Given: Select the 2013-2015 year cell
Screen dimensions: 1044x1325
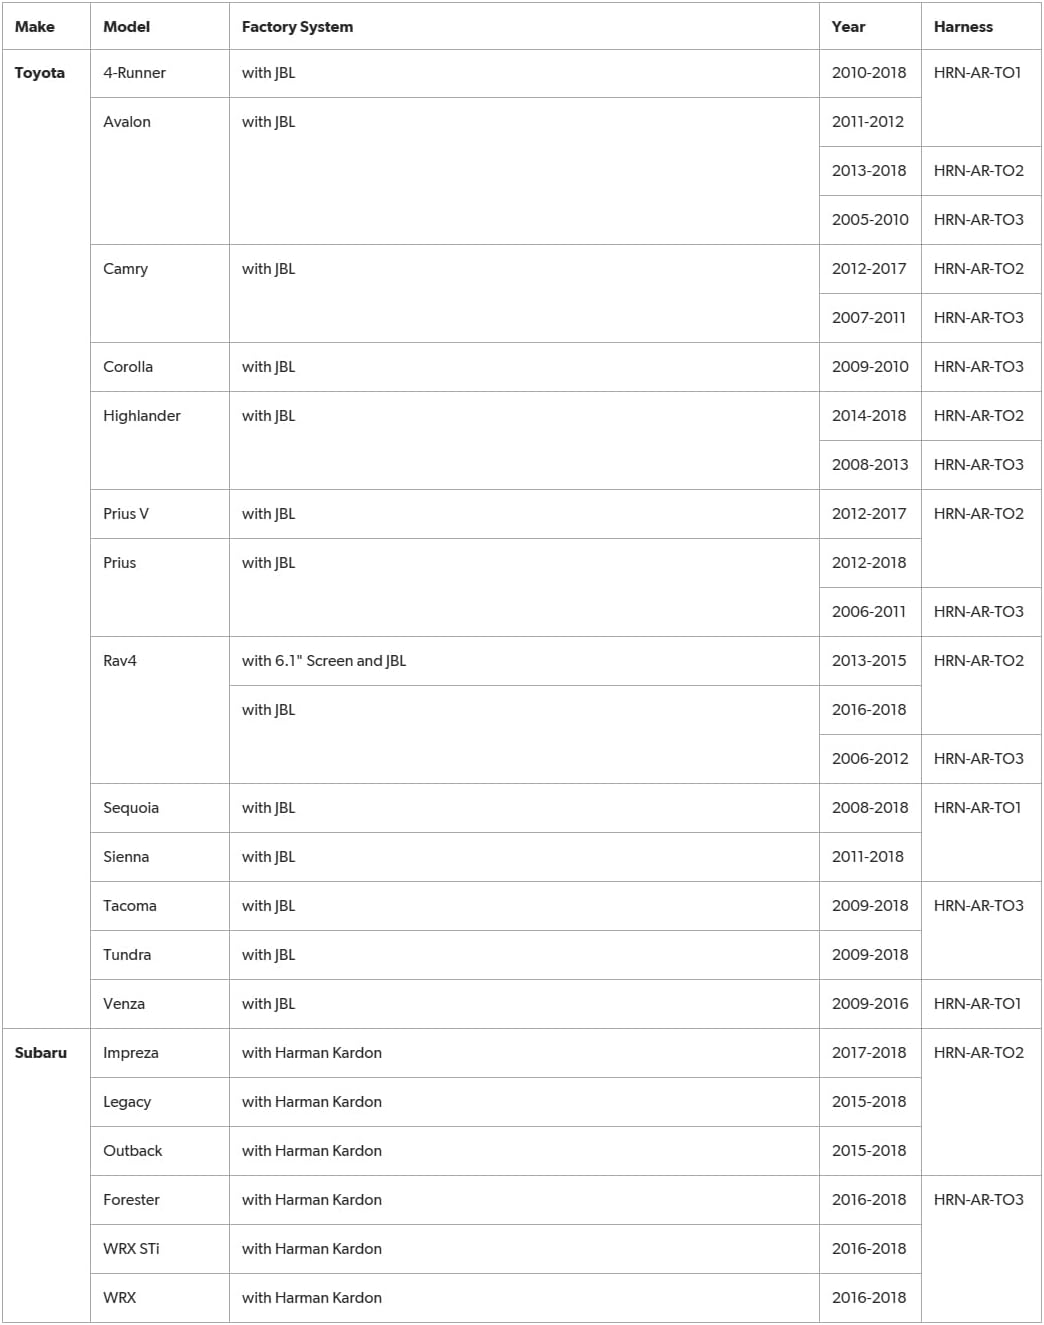Looking at the screenshot, I should tap(869, 661).
